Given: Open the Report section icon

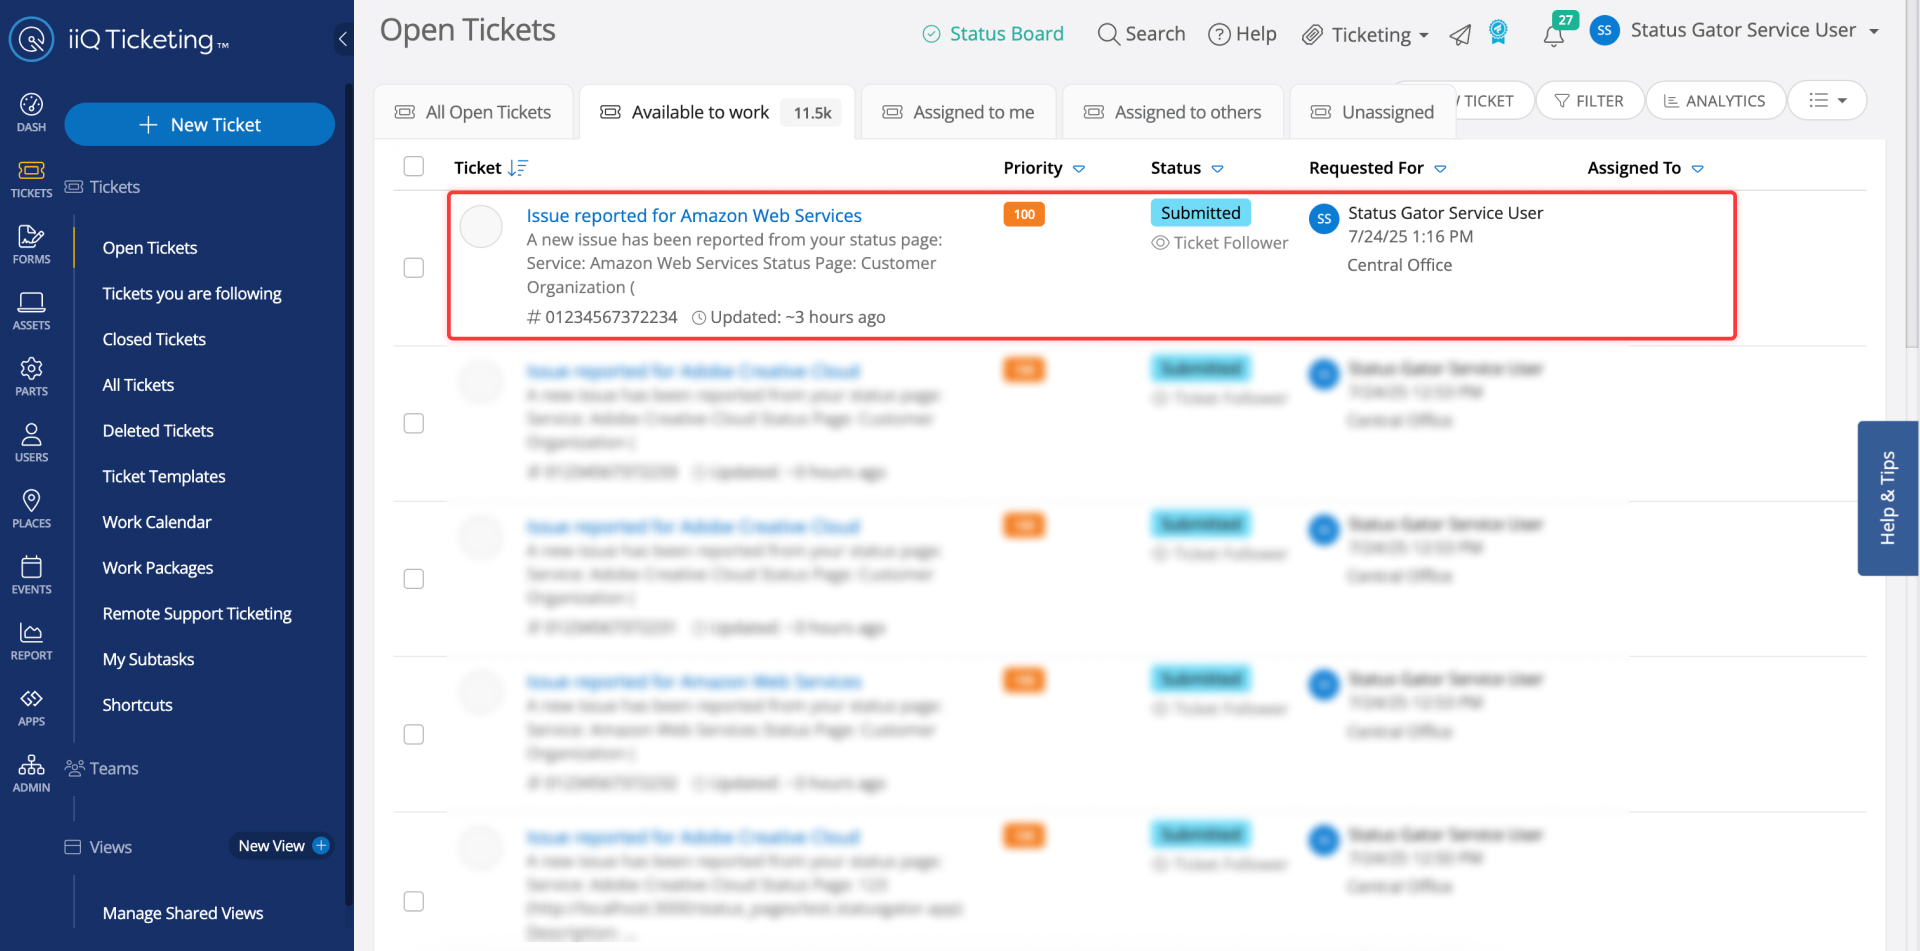Looking at the screenshot, I should pyautogui.click(x=31, y=640).
